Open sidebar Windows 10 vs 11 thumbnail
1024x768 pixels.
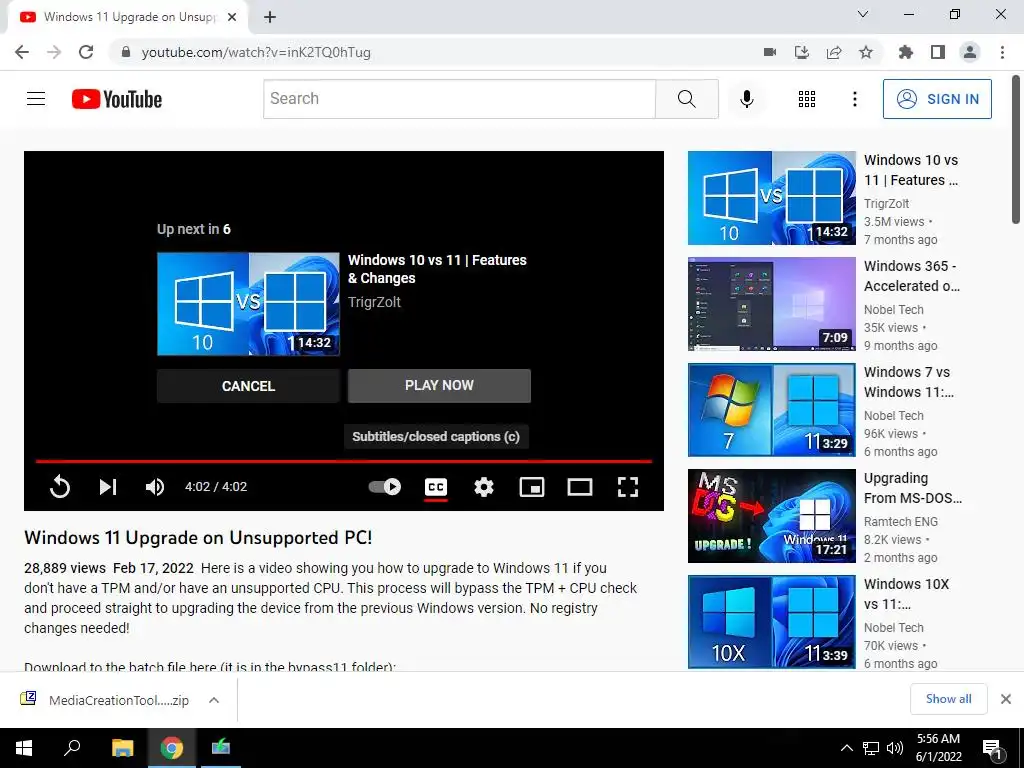point(772,198)
